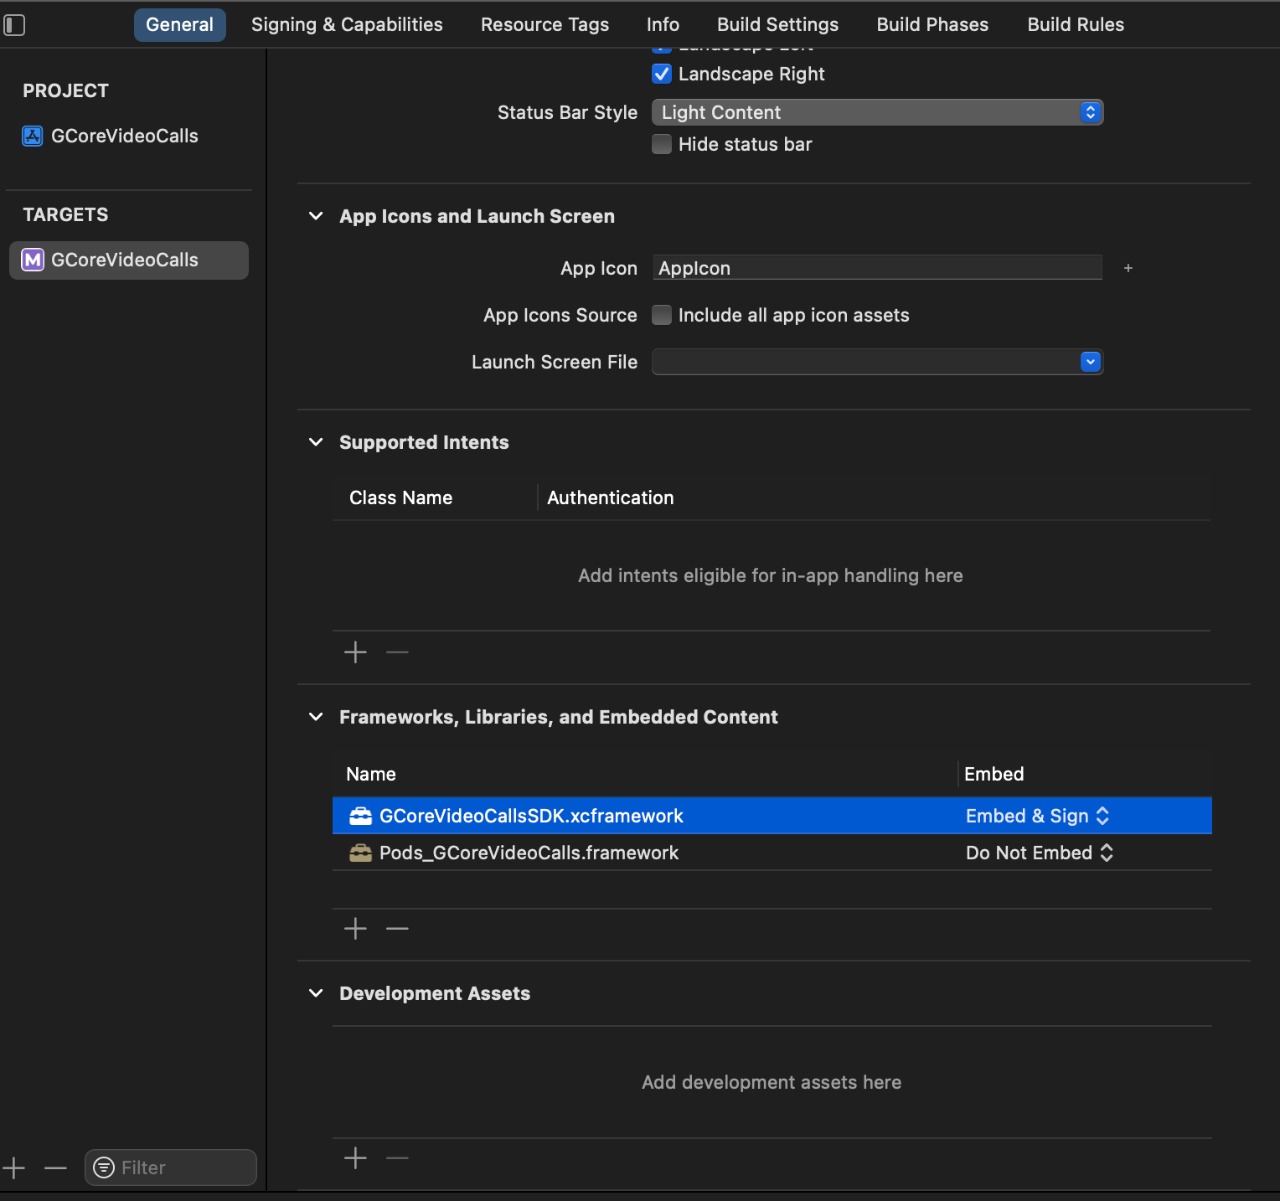Viewport: 1280px width, 1201px height.
Task: Remove development asset with minus button
Action: coord(397,1158)
